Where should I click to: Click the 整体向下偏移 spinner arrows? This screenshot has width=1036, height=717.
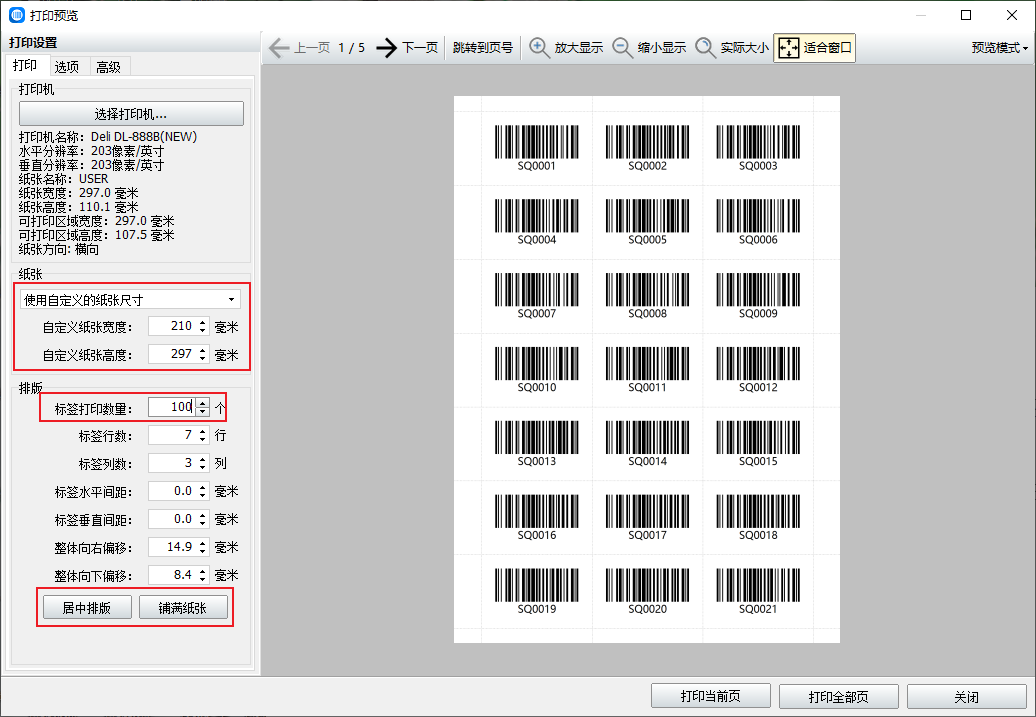coord(203,575)
